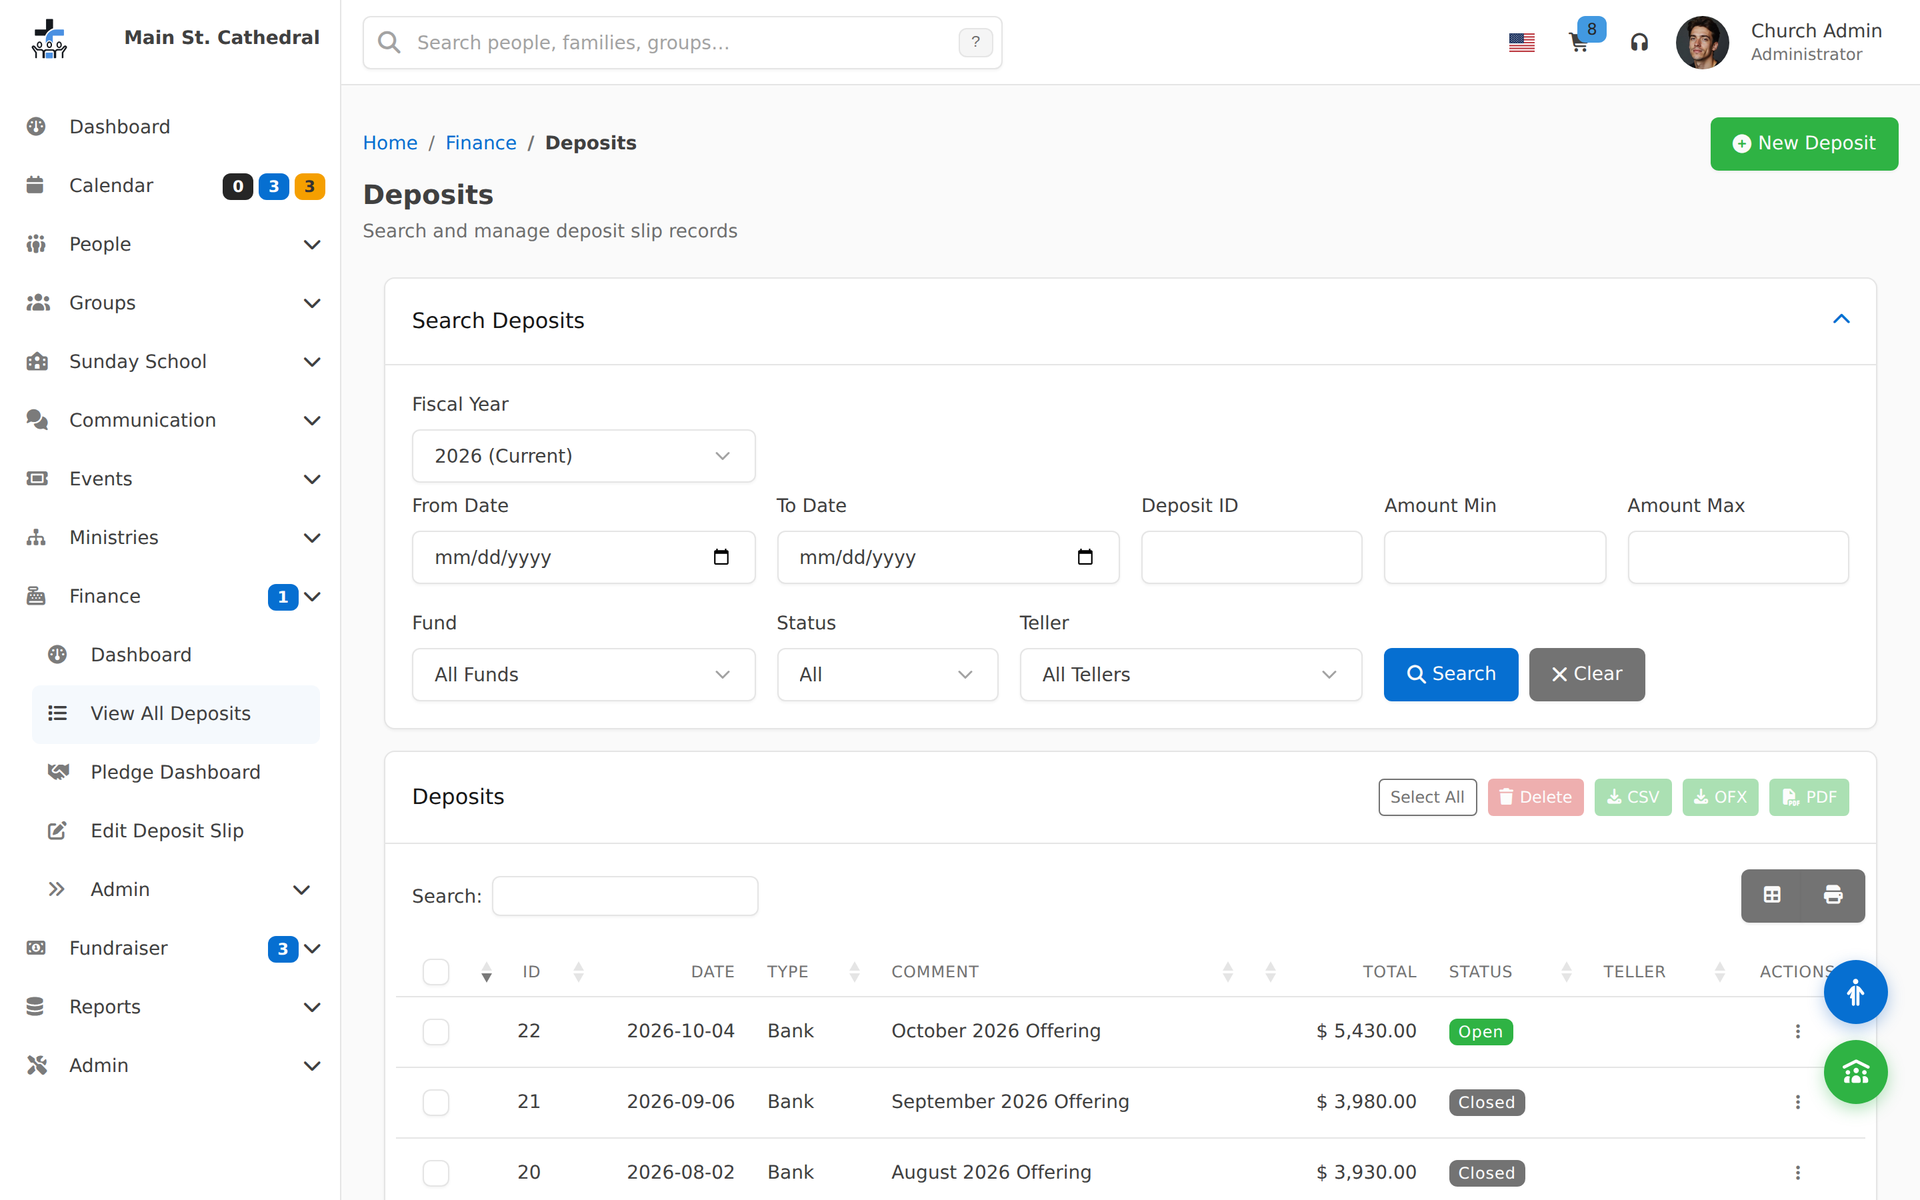
Task: Open the All Tellers dropdown
Action: [1190, 675]
